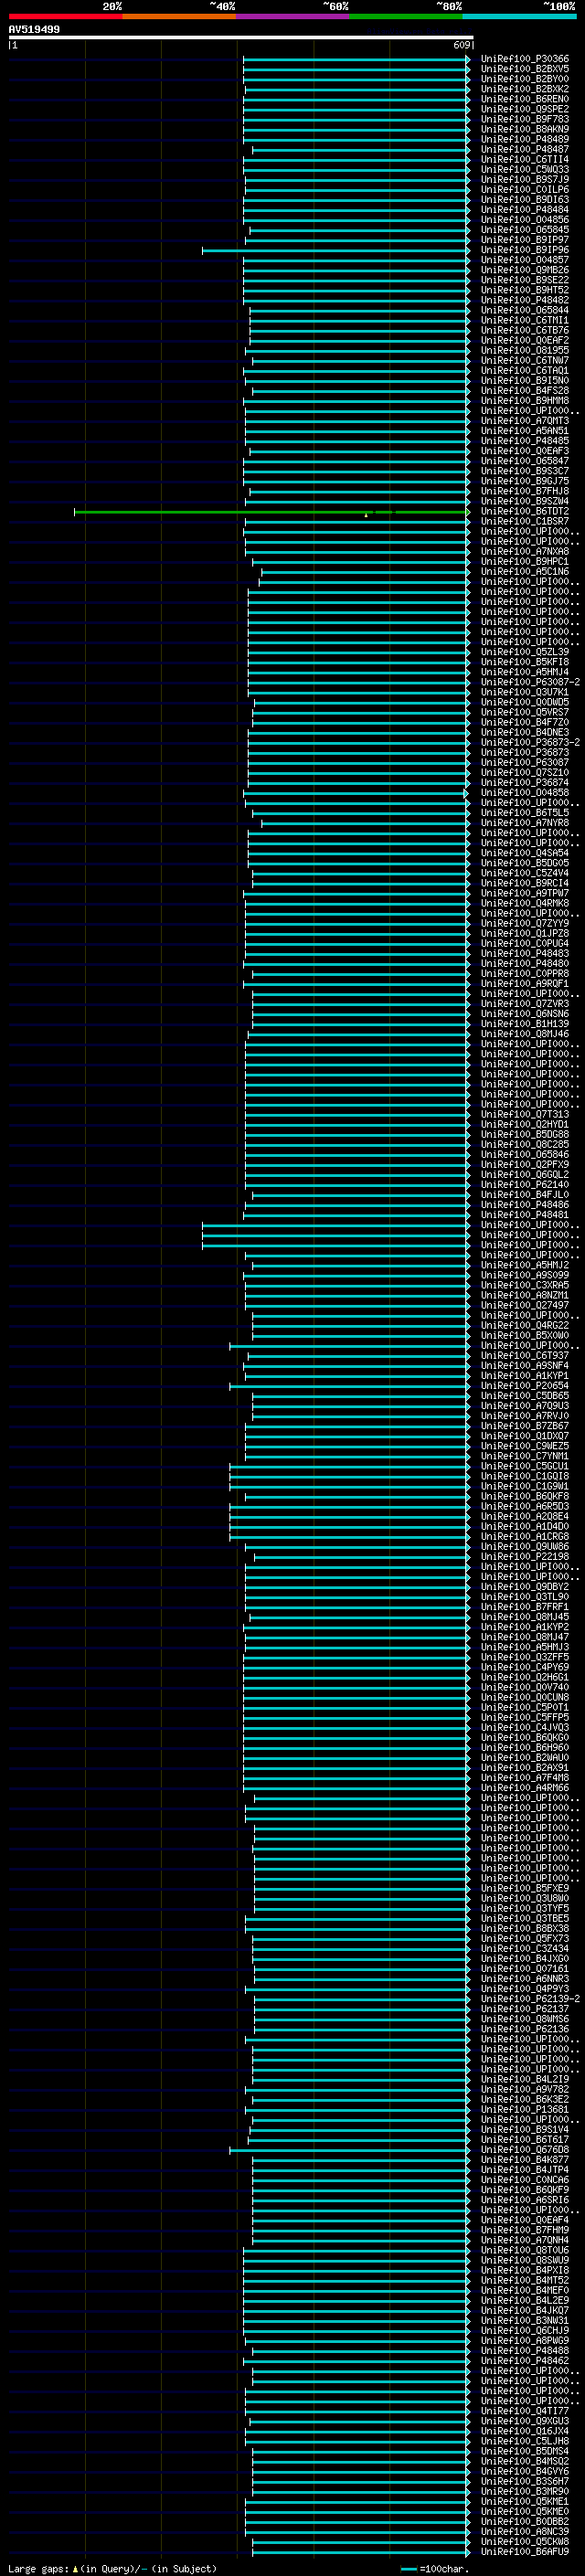Click the UniRef100_B9IP96 label
Viewport: 585px width, 2576px height.
point(524,250)
